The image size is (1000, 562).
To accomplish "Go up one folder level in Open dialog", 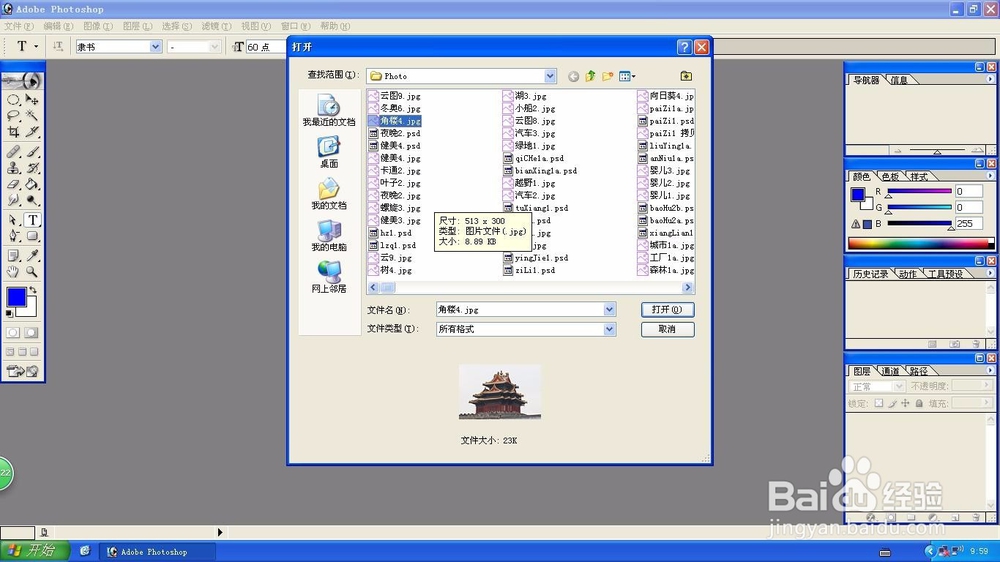I will pyautogui.click(x=591, y=76).
